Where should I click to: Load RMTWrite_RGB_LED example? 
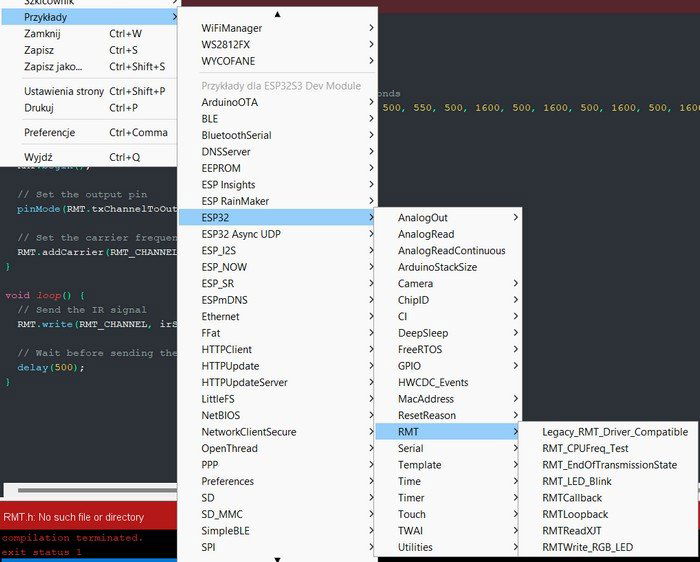click(608, 548)
